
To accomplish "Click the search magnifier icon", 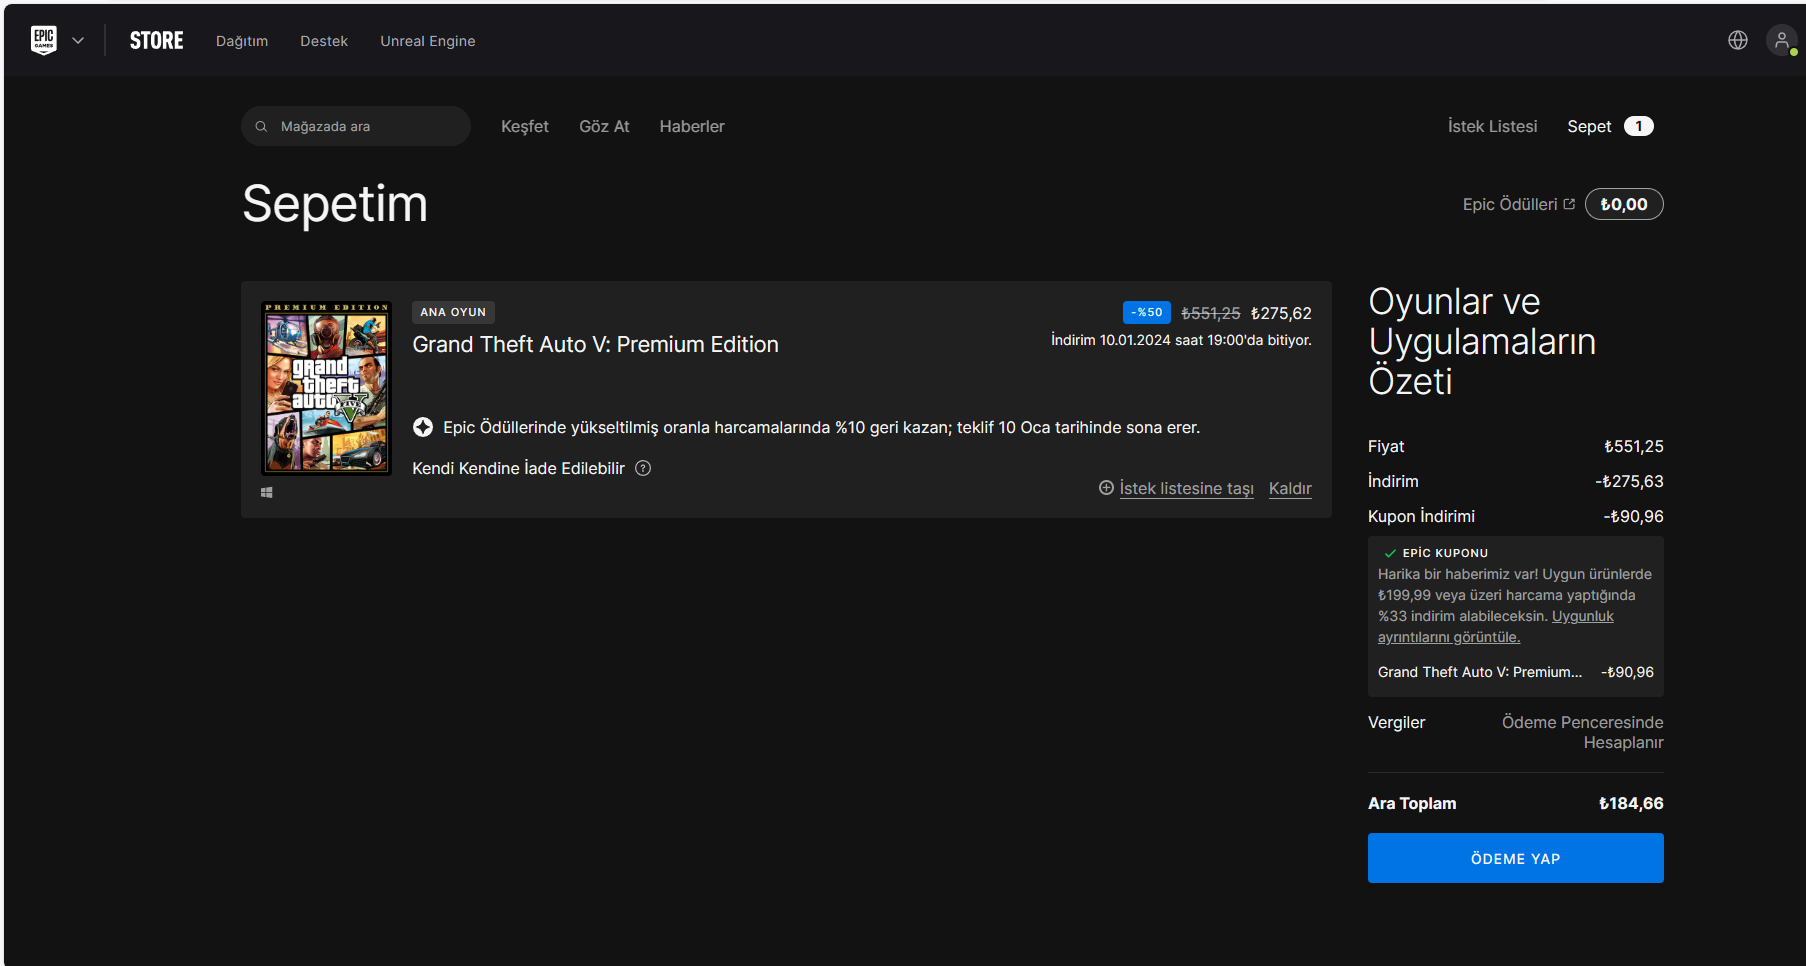I will pos(261,126).
